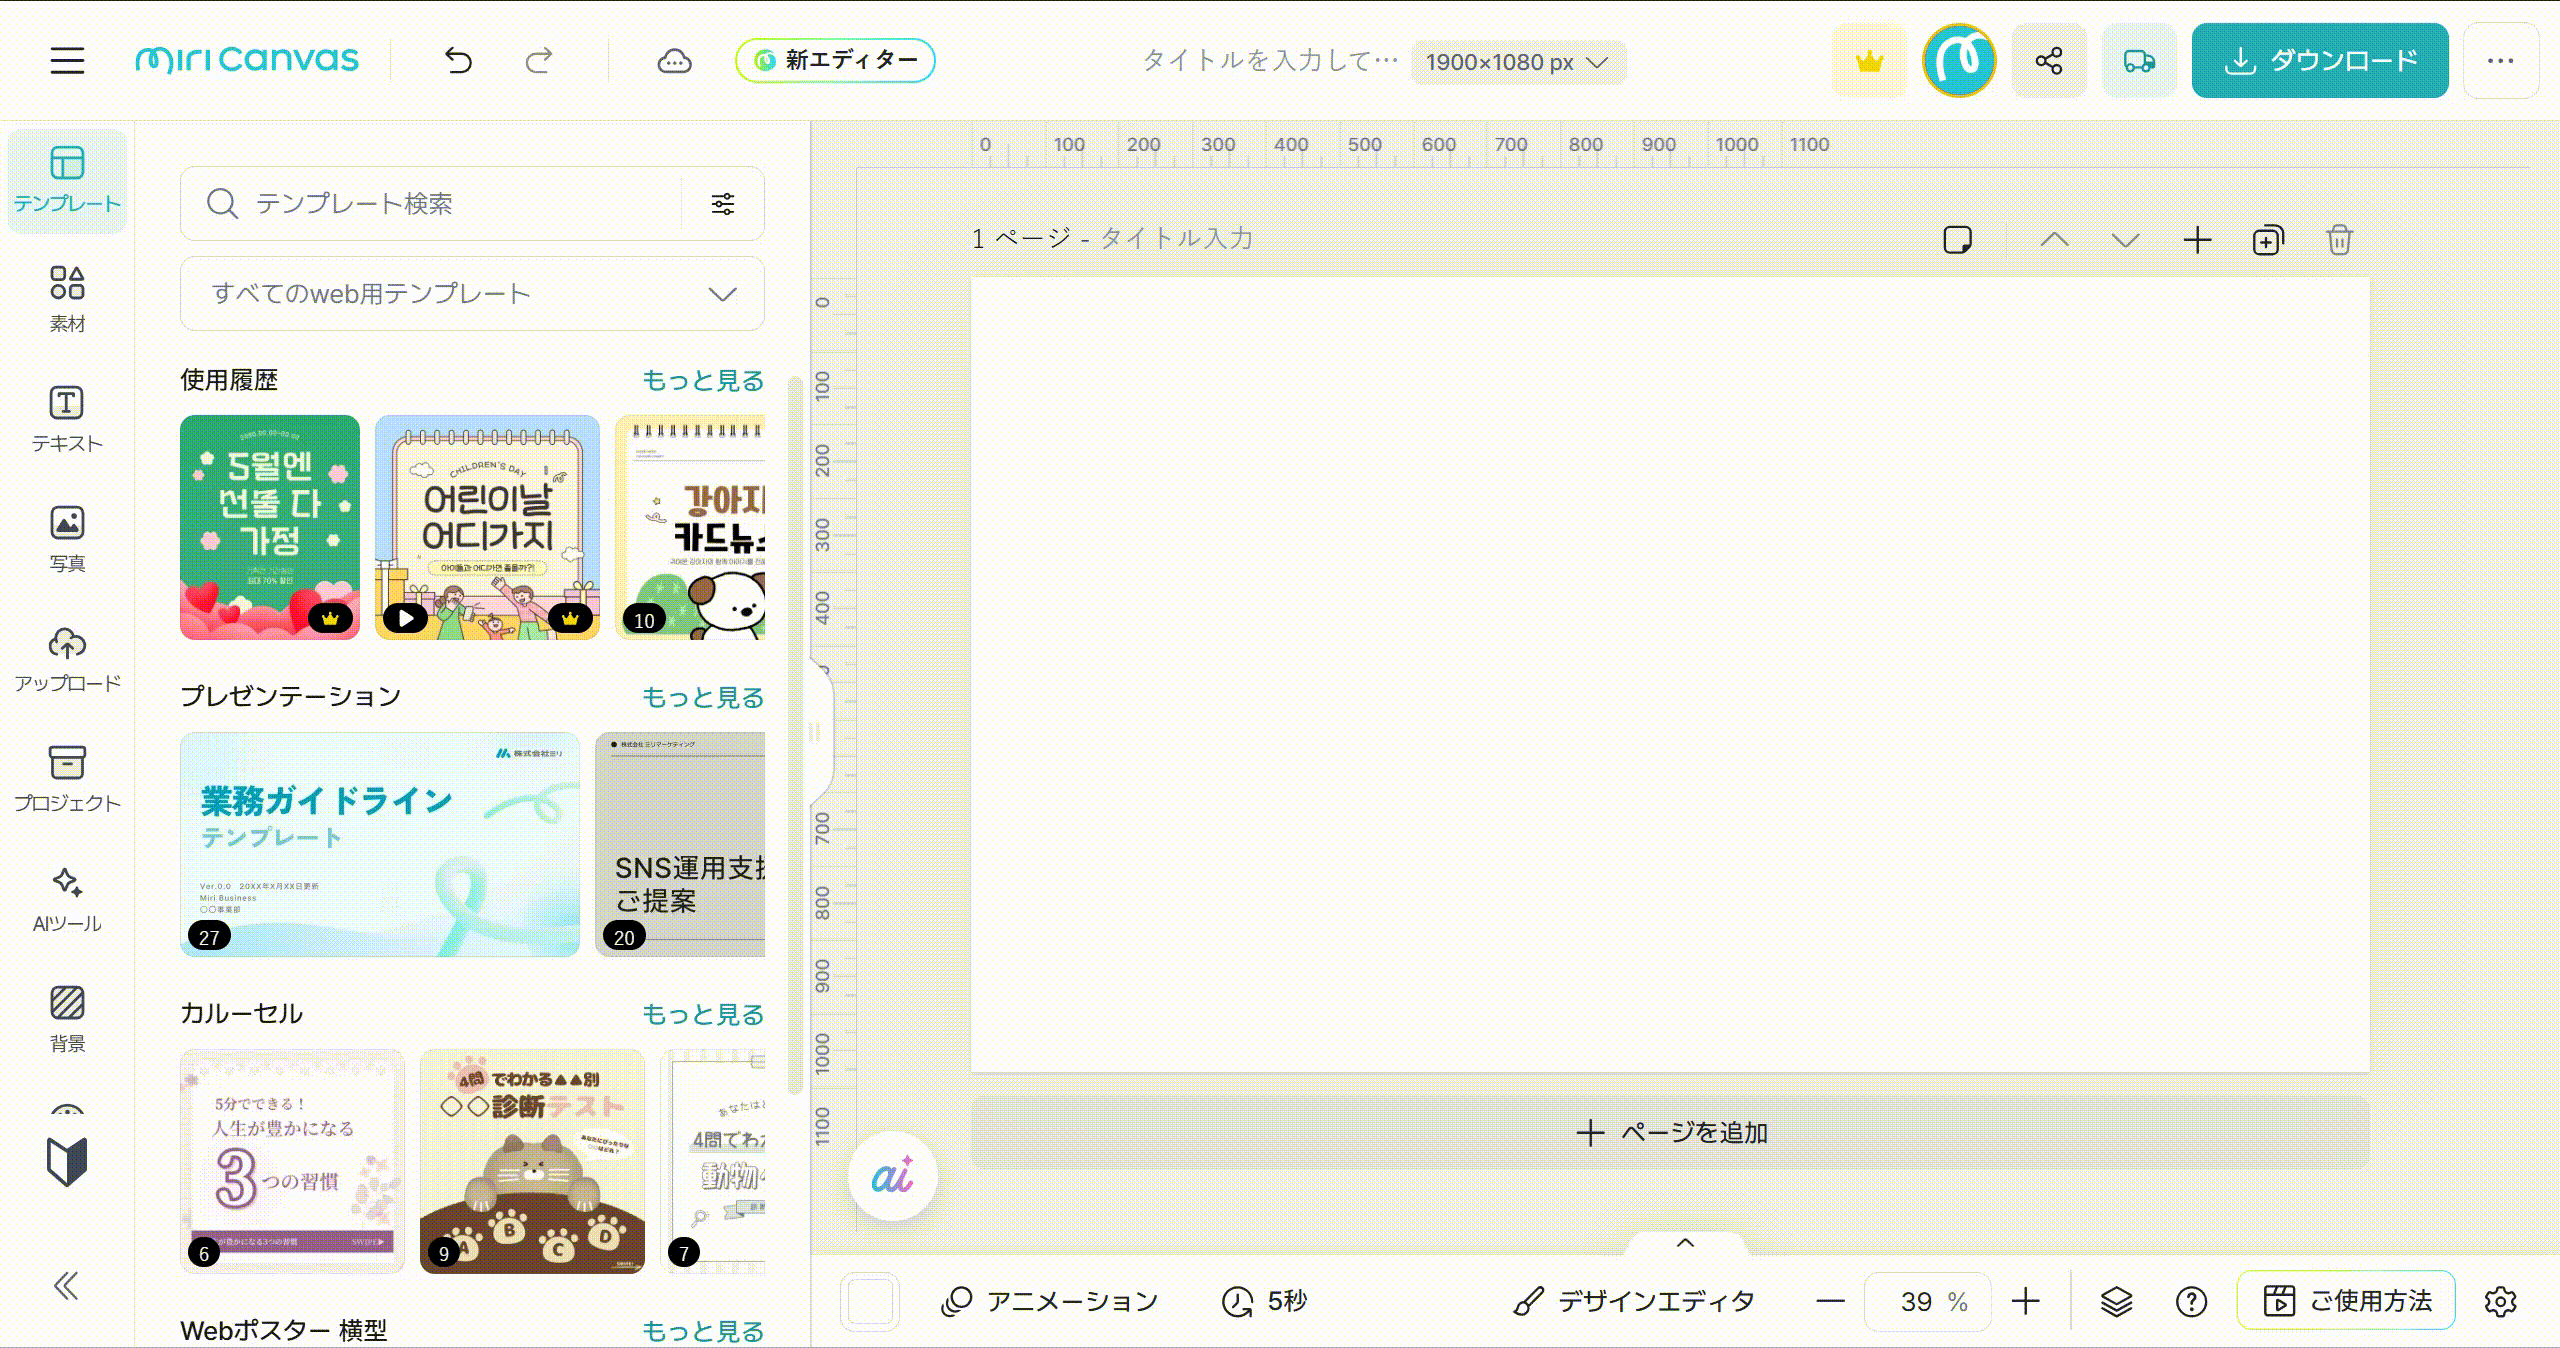Open page memo sticky note icon
Screen dimensions: 2560x1348
click(x=1957, y=240)
